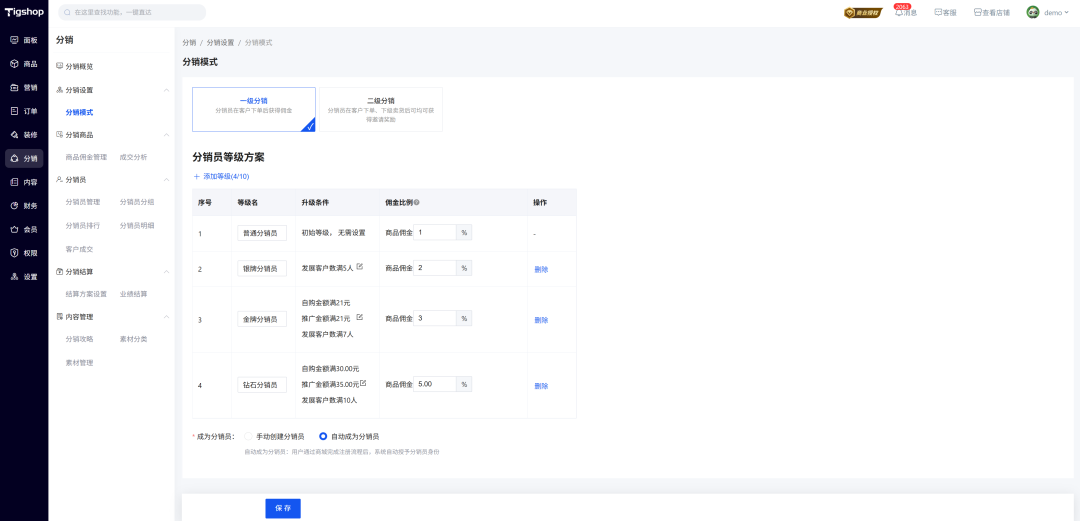Select 手动创建分销员 radio option

[x=275, y=436]
